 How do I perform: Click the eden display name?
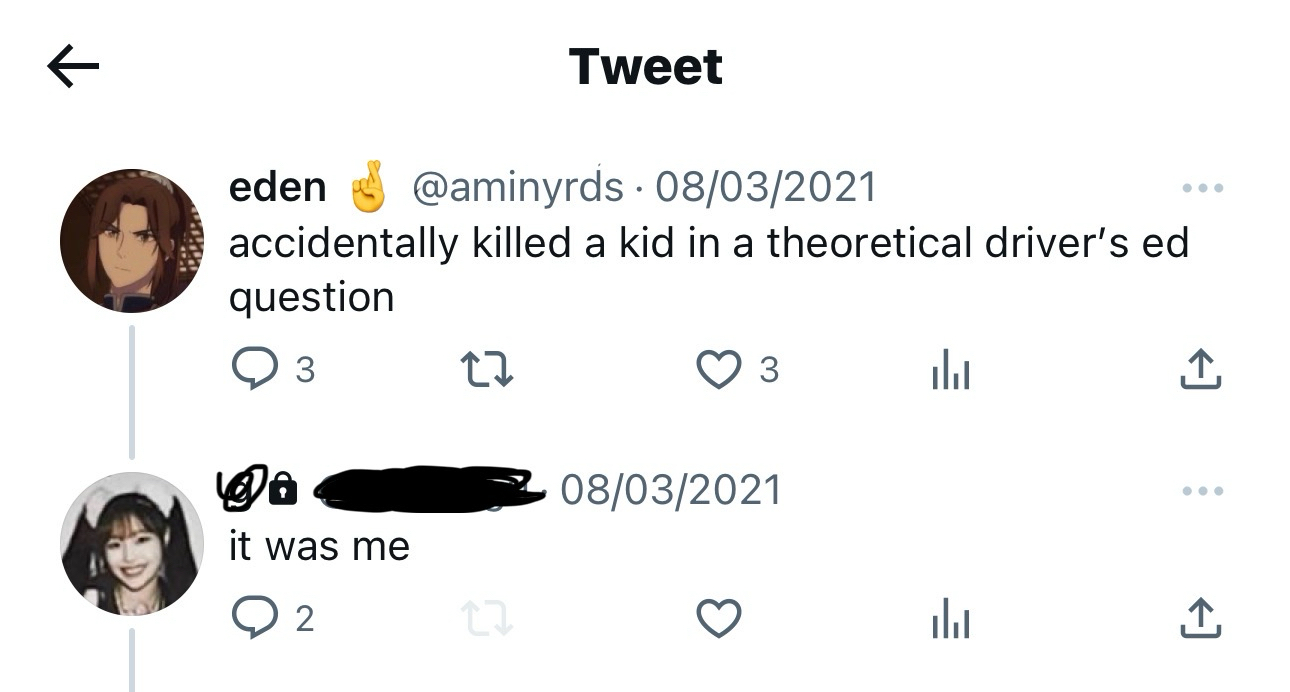(277, 188)
